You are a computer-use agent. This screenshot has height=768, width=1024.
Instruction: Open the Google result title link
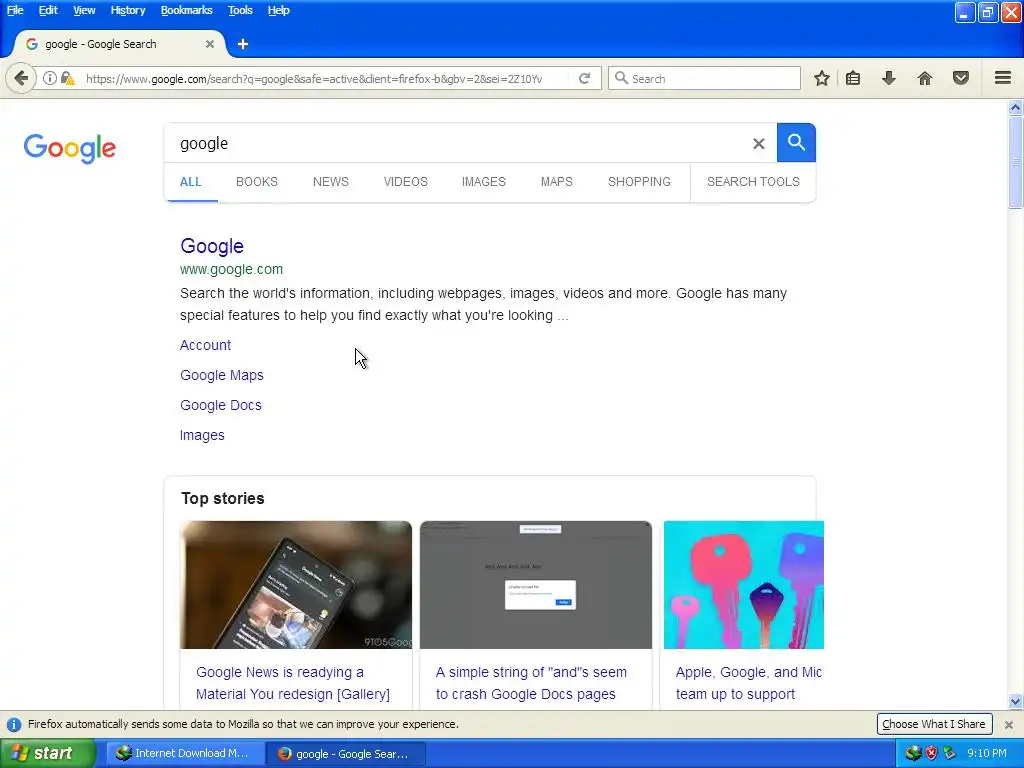pos(212,246)
